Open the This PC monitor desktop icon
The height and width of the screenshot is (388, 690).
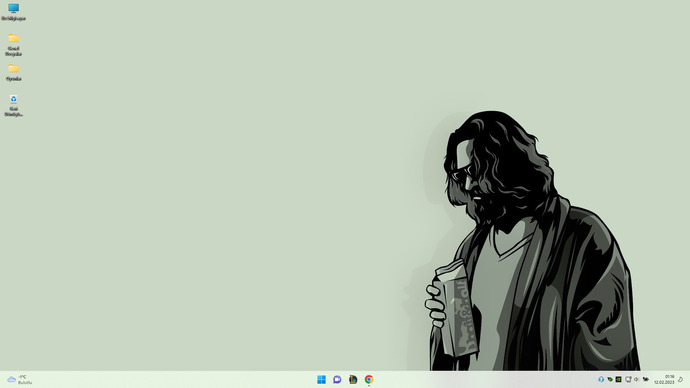pyautogui.click(x=13, y=12)
